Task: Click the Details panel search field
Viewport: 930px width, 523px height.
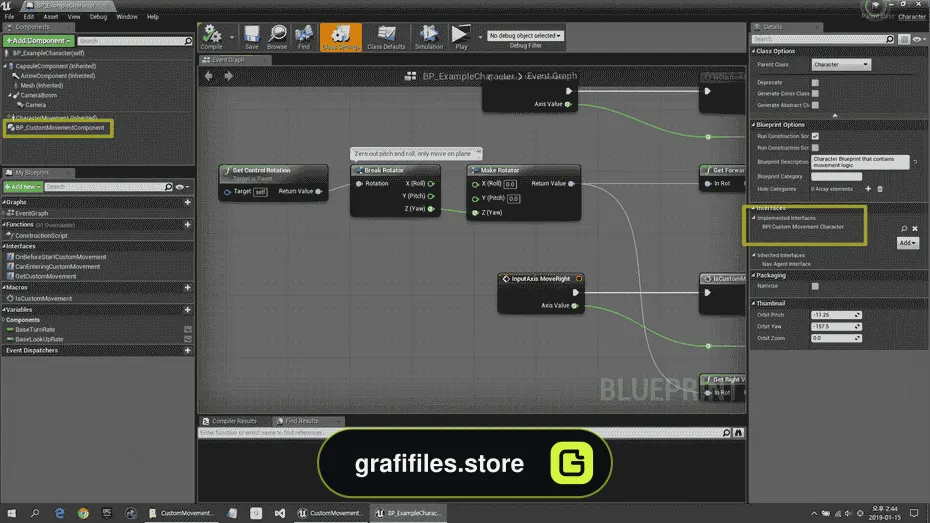Action: [823, 39]
